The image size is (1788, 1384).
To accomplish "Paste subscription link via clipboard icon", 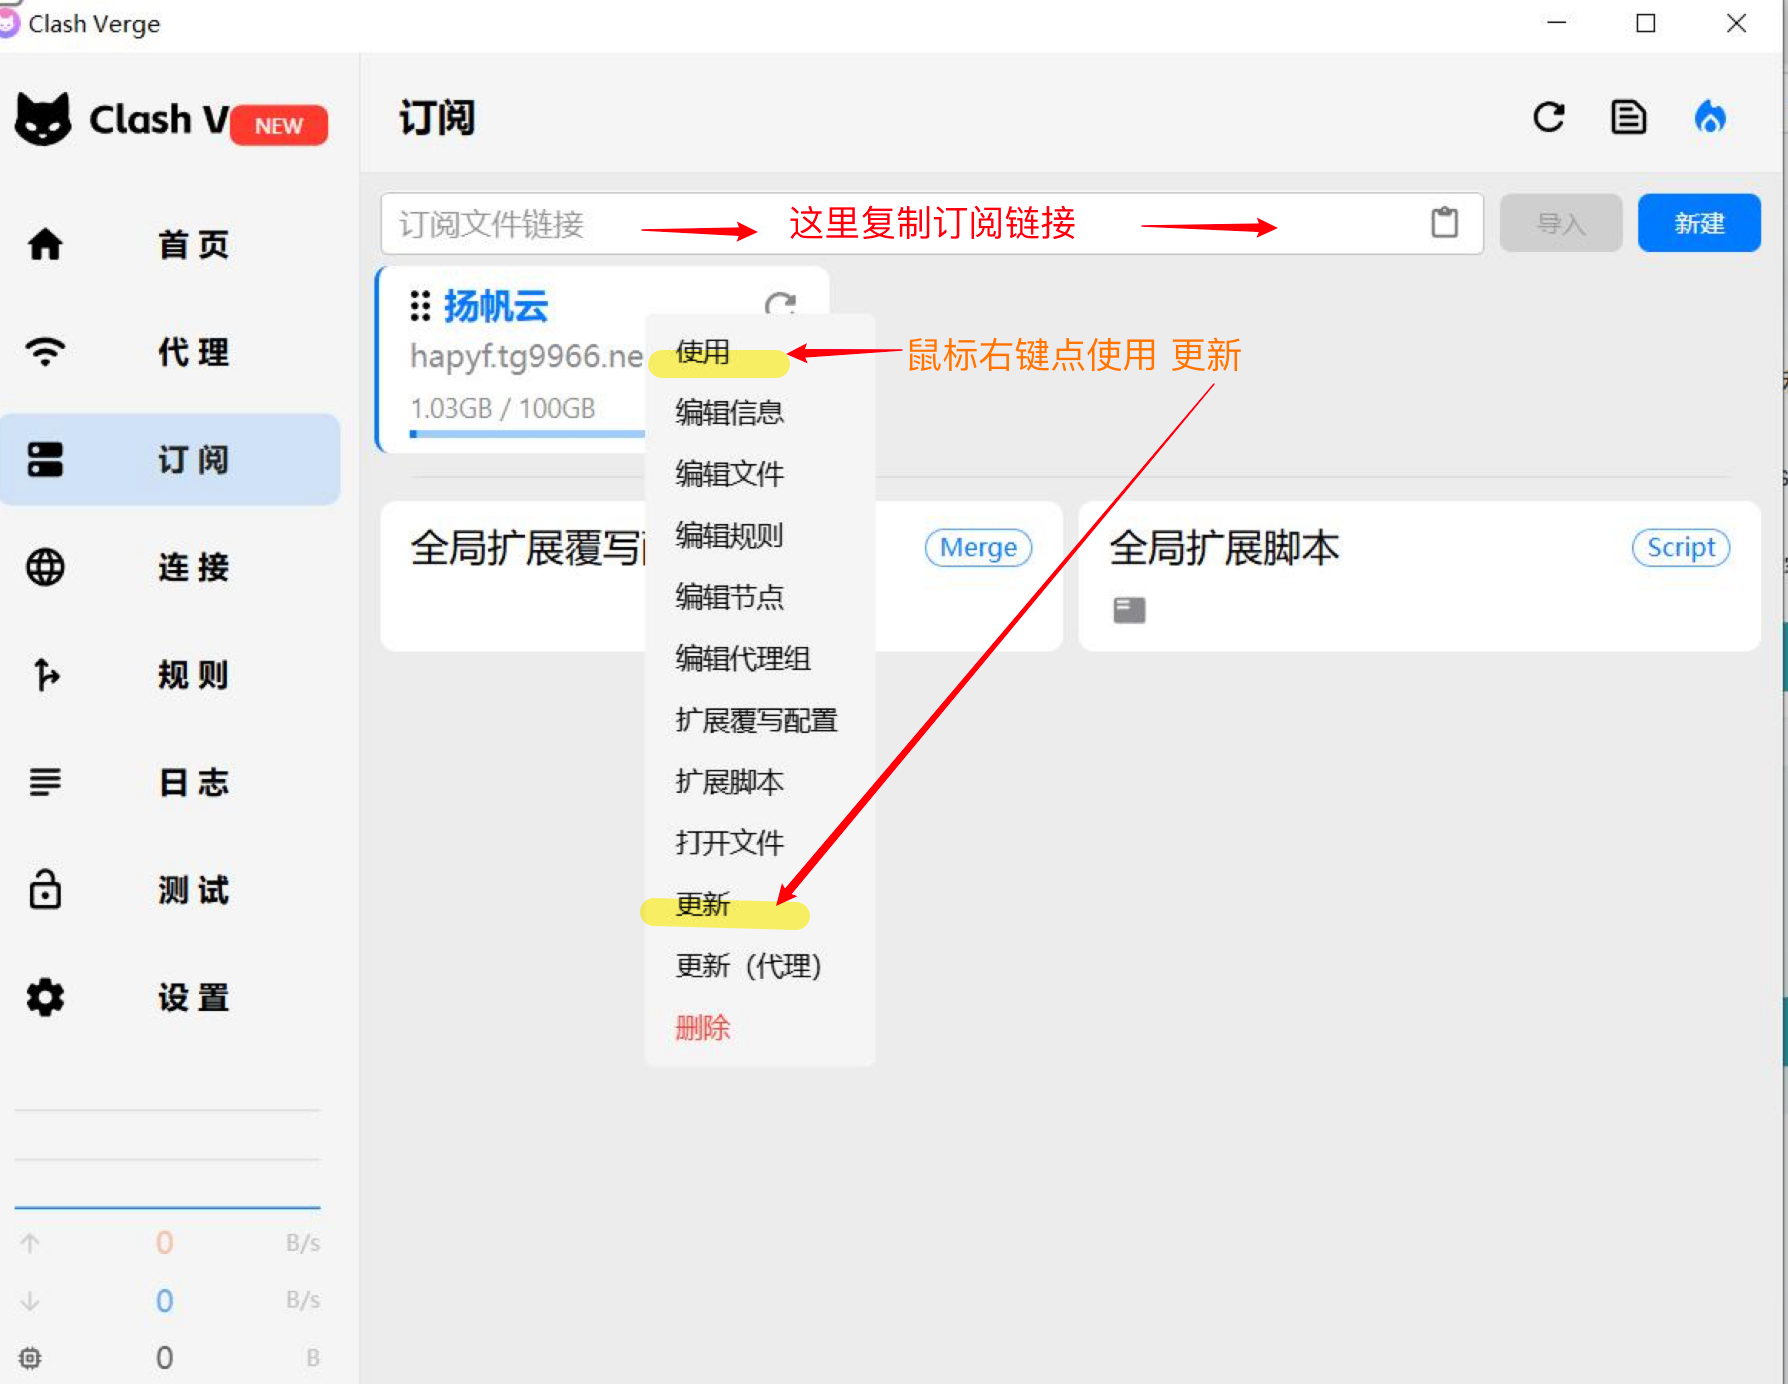I will coord(1443,223).
